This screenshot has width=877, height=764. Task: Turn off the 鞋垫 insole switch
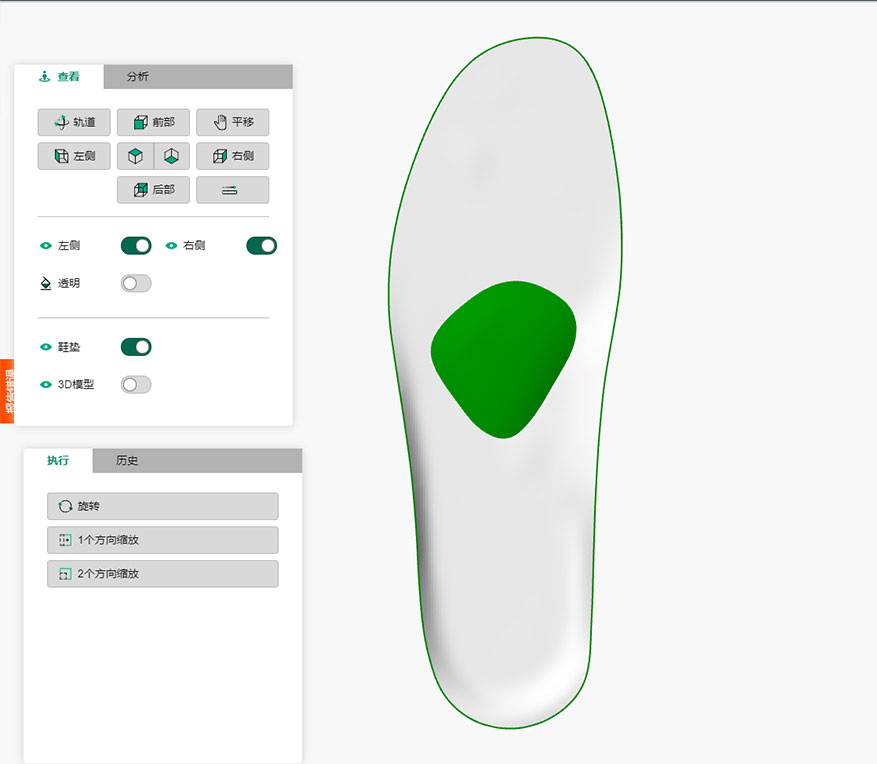pos(136,347)
